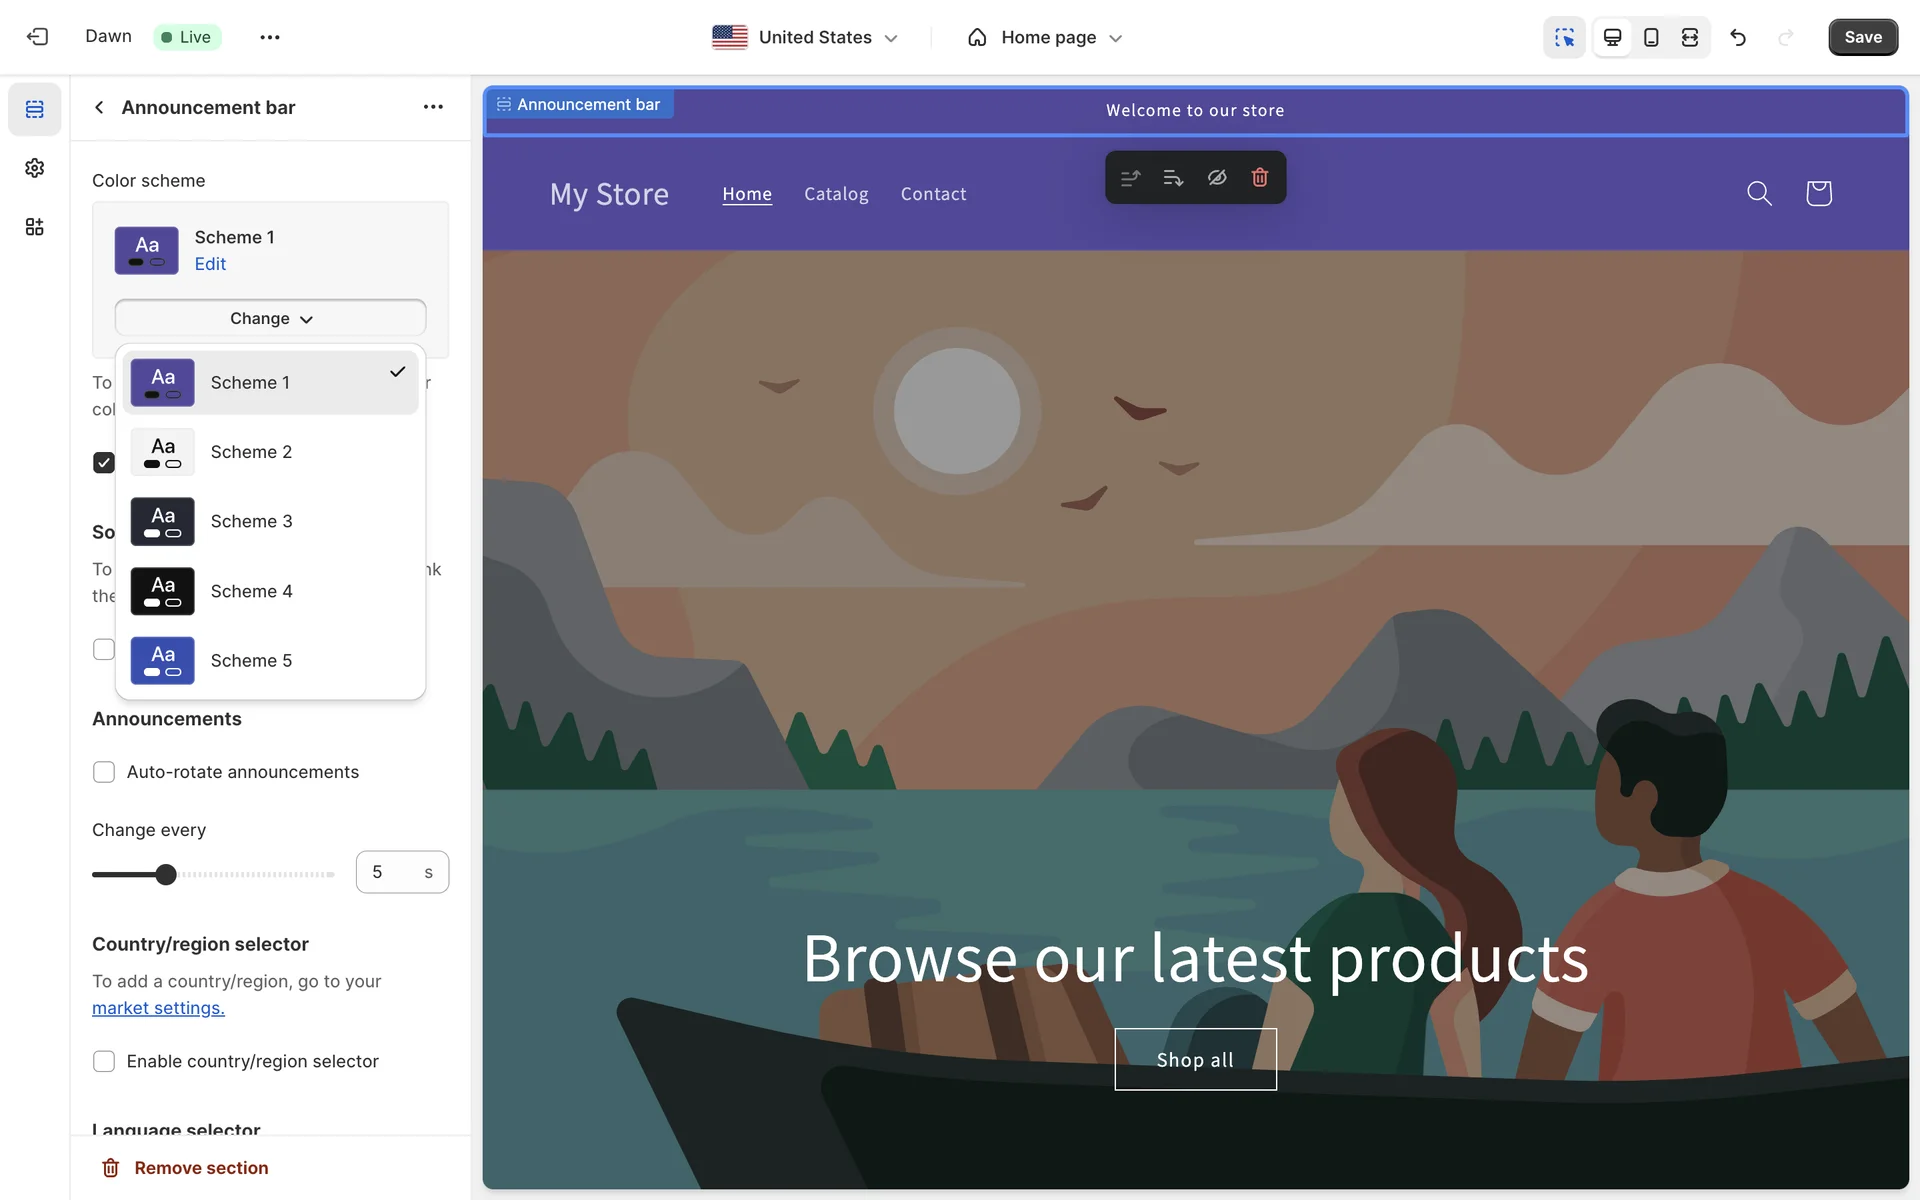Open the theme settings gear icon

point(35,168)
